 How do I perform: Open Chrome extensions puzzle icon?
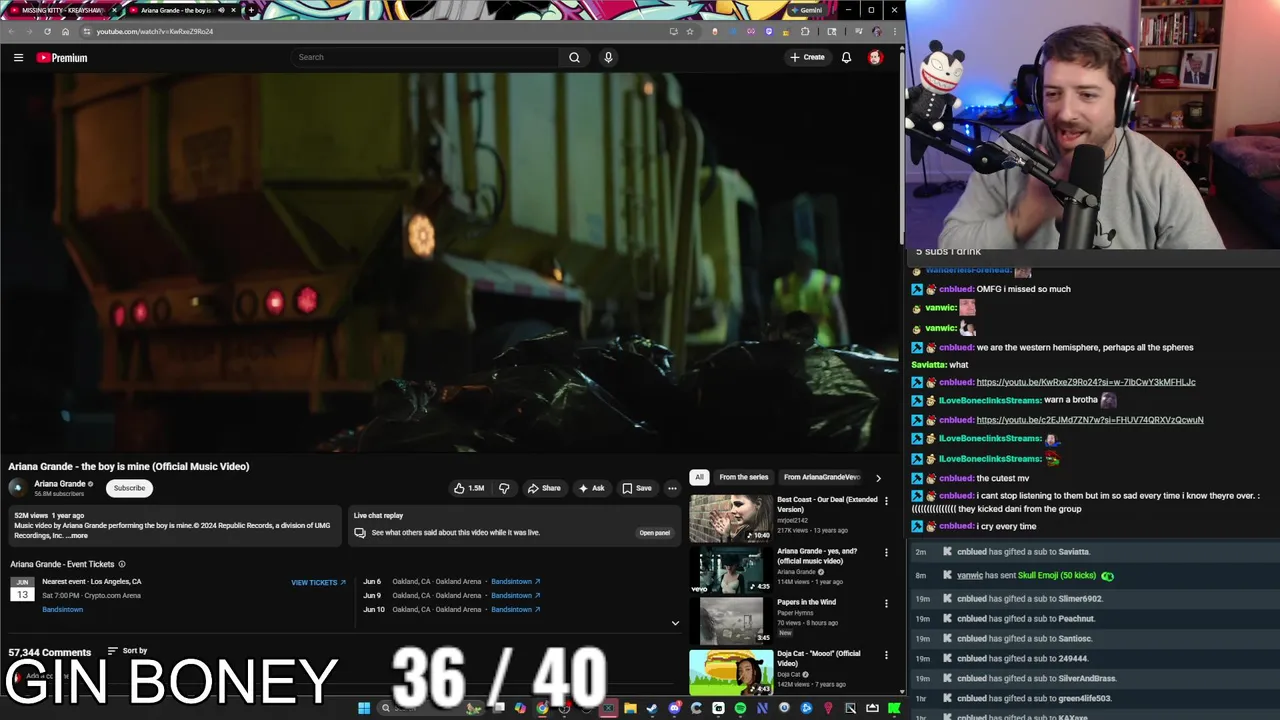click(805, 31)
